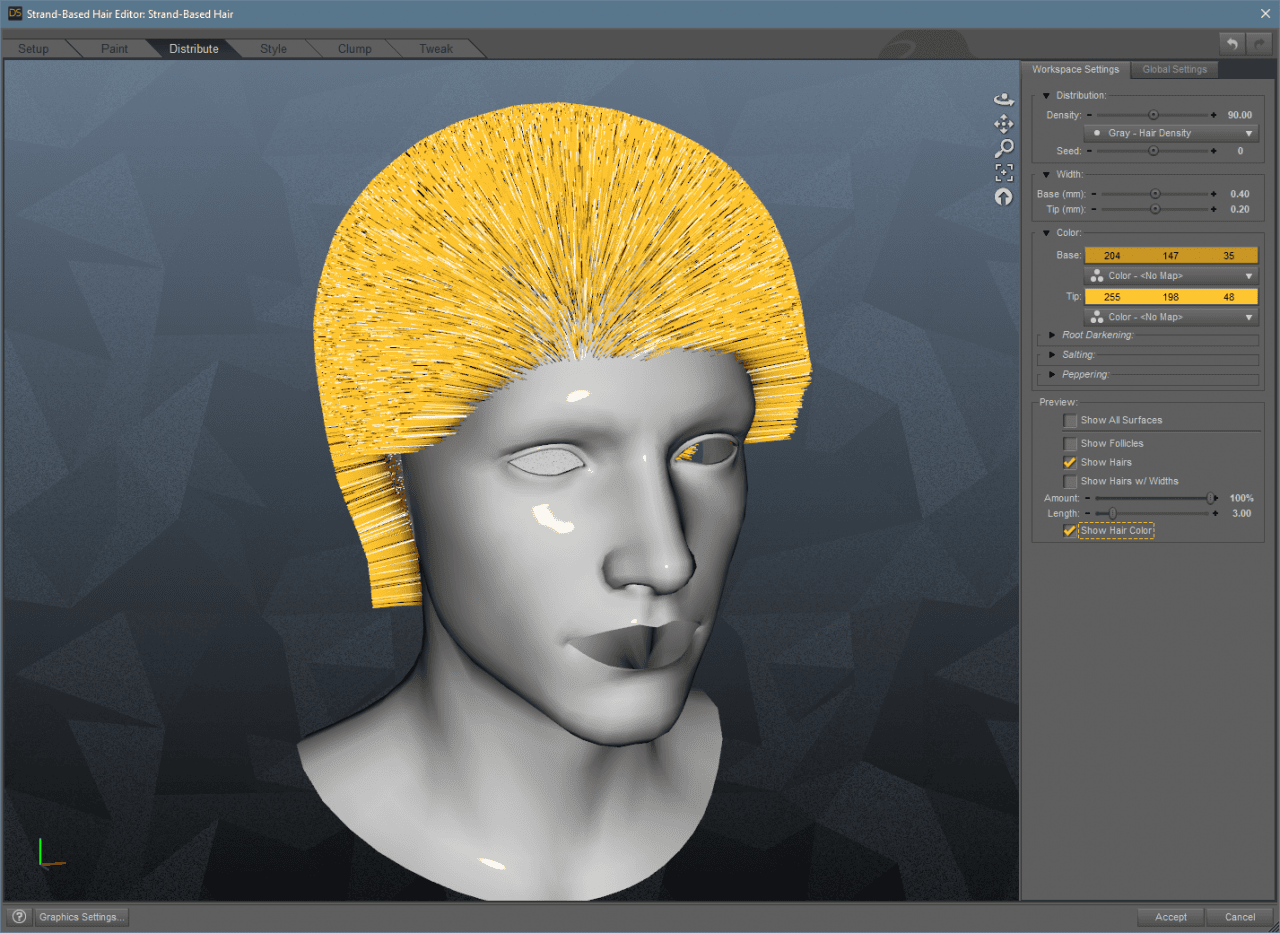
Task: Expand the Root Darkening section
Action: coord(1052,336)
